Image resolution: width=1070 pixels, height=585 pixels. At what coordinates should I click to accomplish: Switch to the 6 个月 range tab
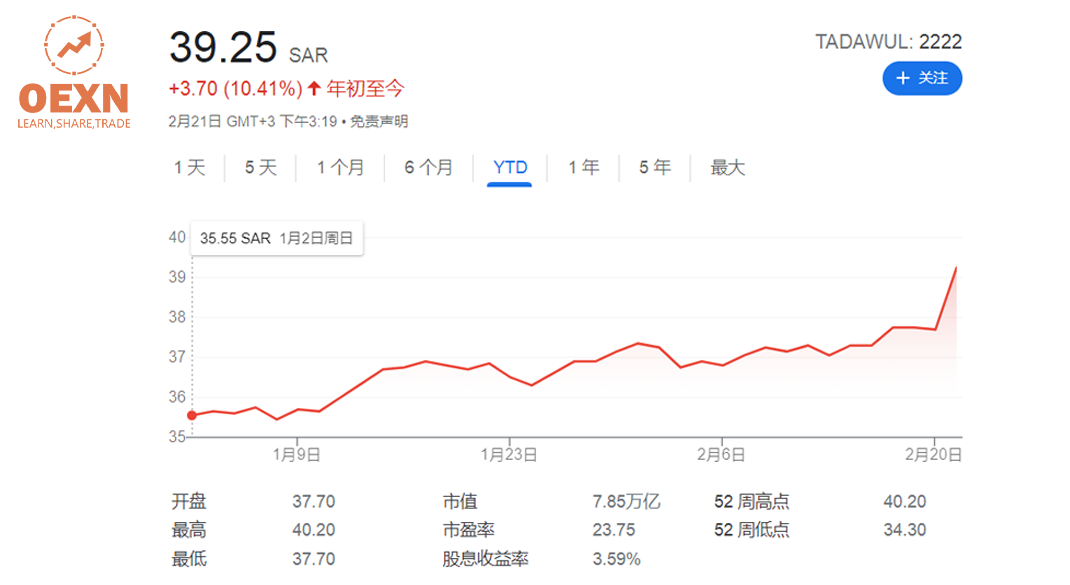pyautogui.click(x=429, y=167)
